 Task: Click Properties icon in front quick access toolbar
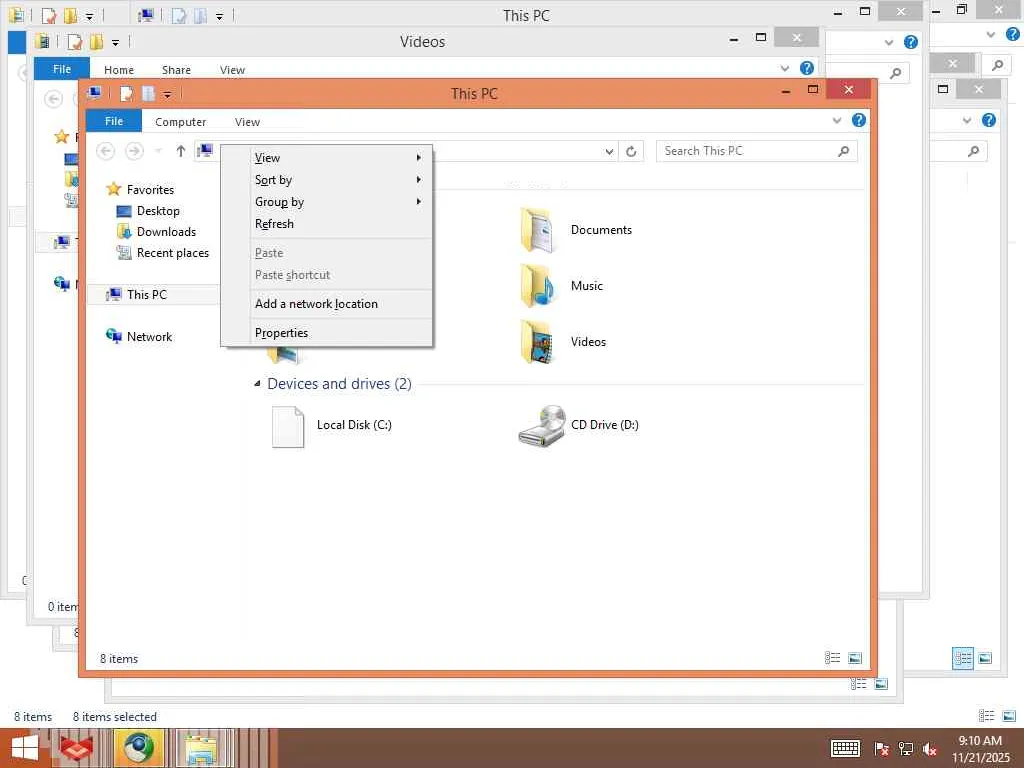pos(126,94)
